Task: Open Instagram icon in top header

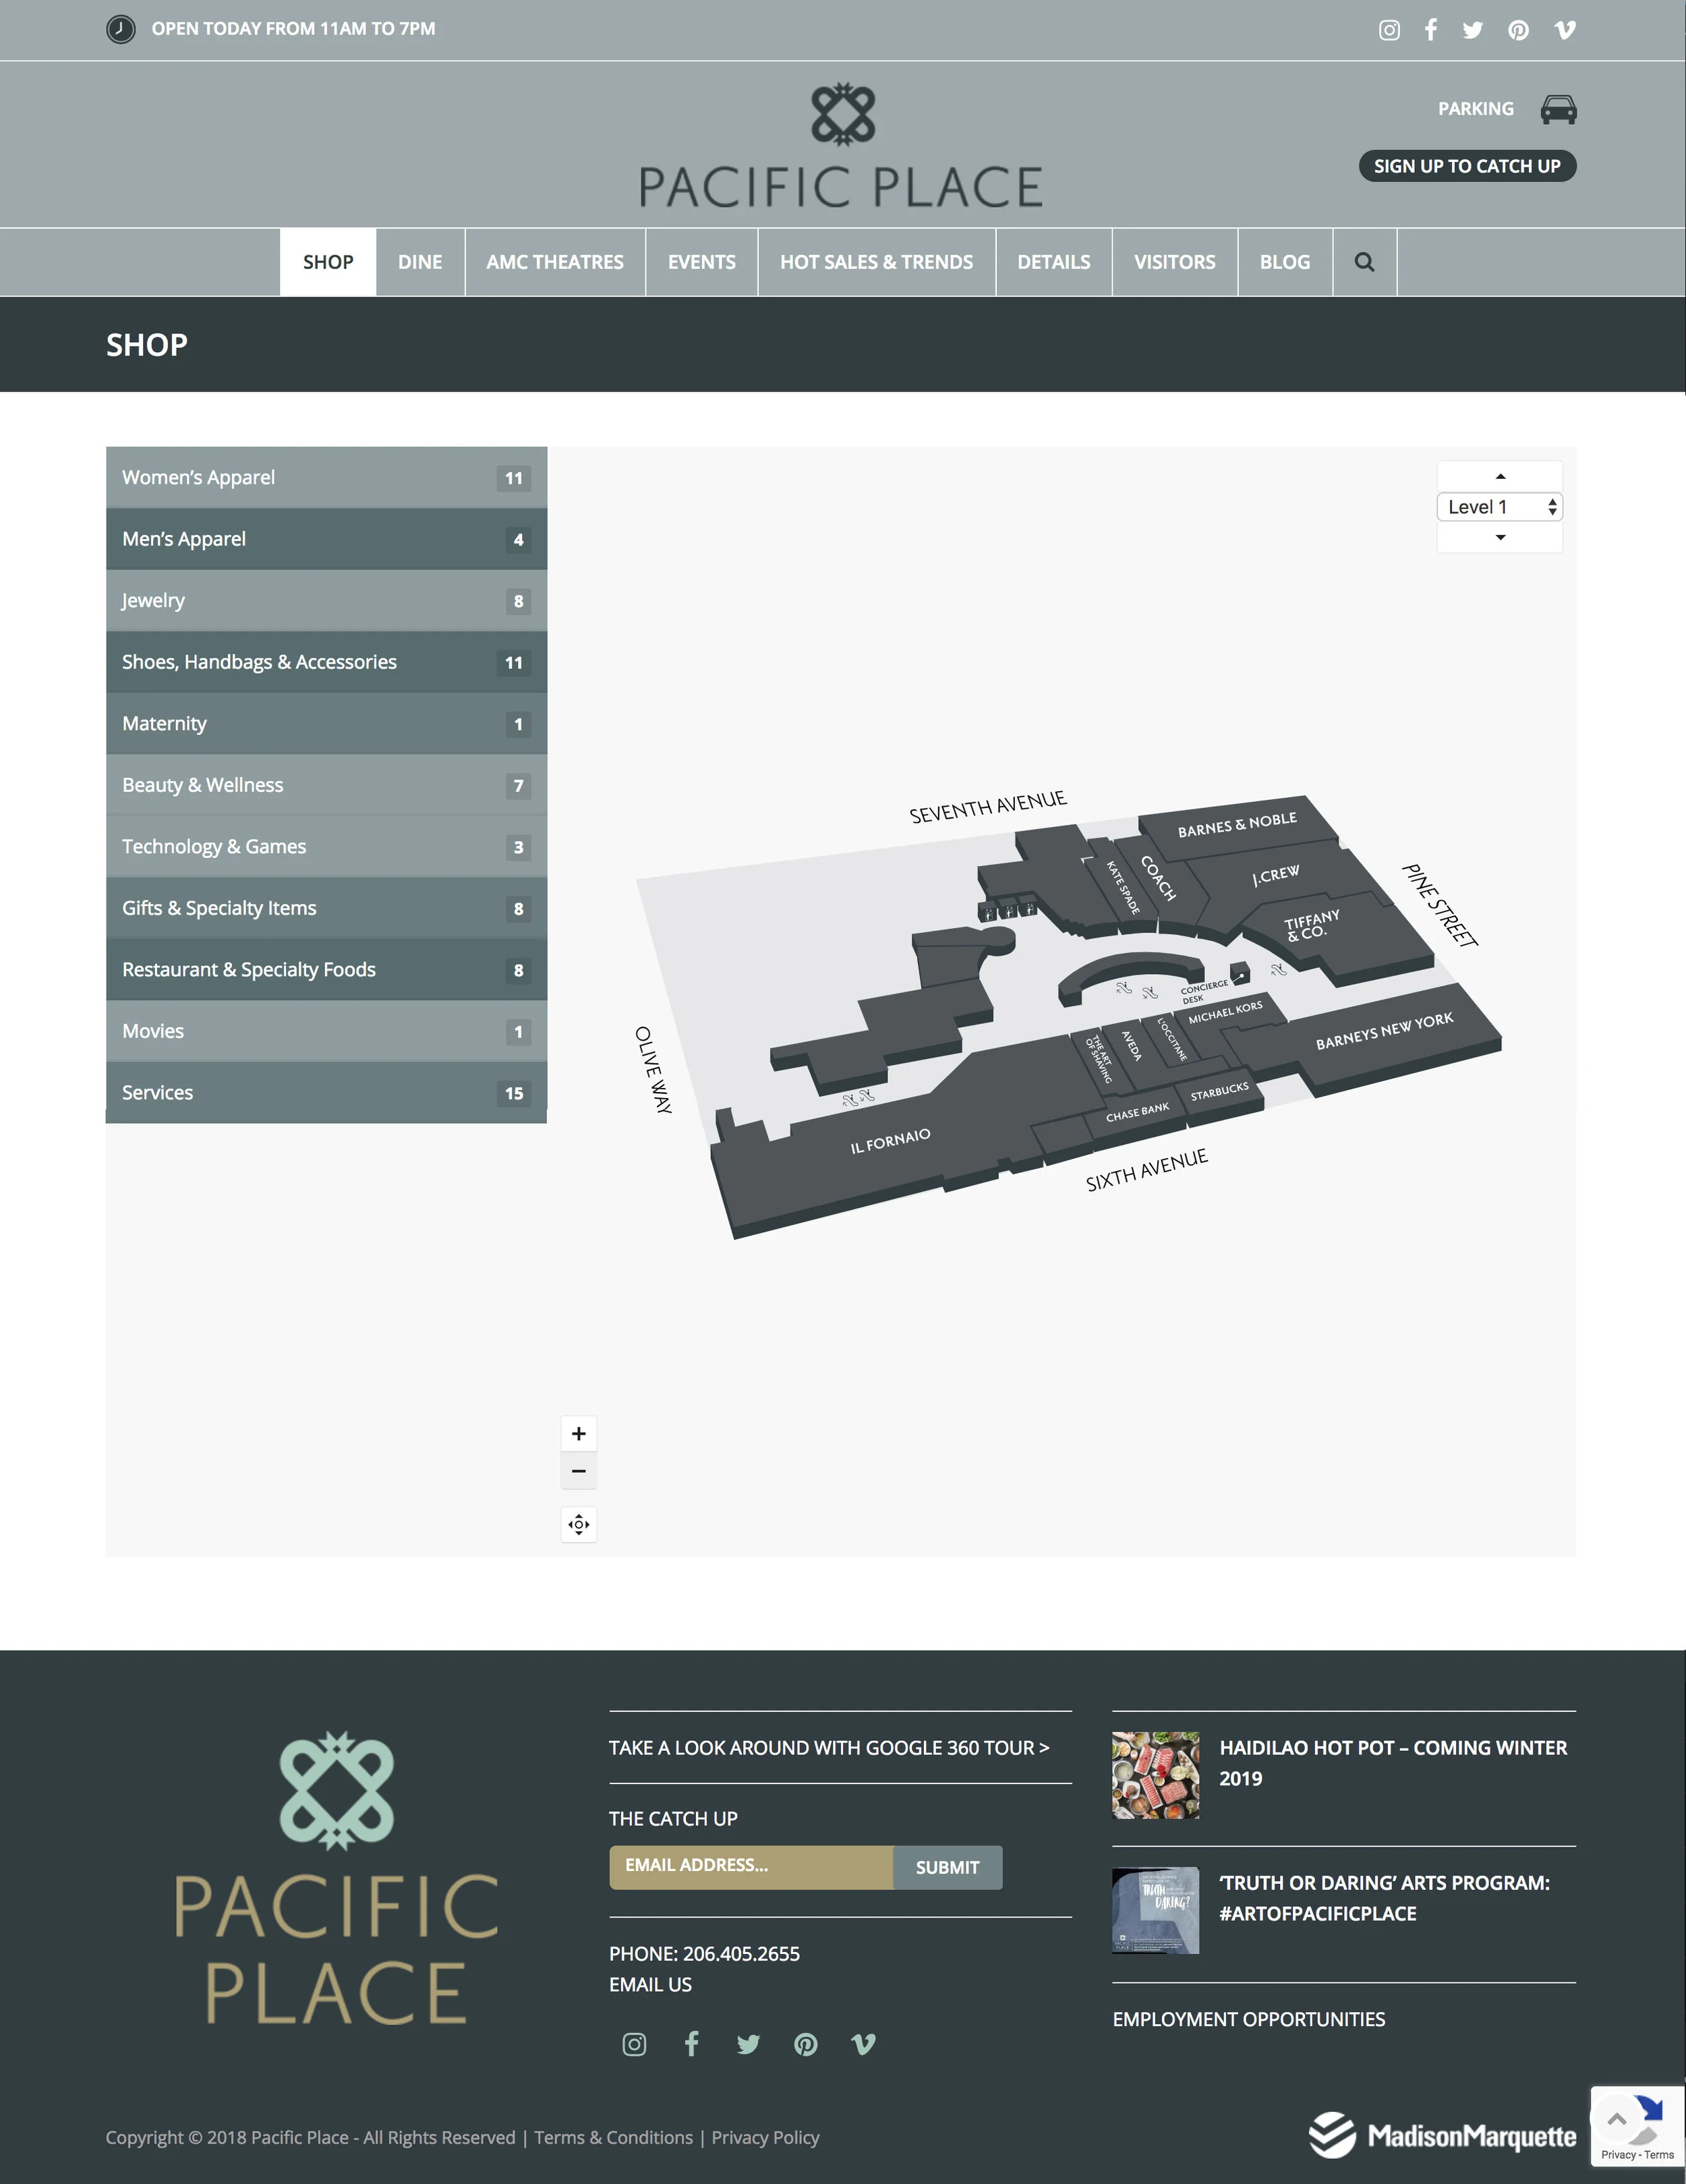Action: coord(1389,30)
